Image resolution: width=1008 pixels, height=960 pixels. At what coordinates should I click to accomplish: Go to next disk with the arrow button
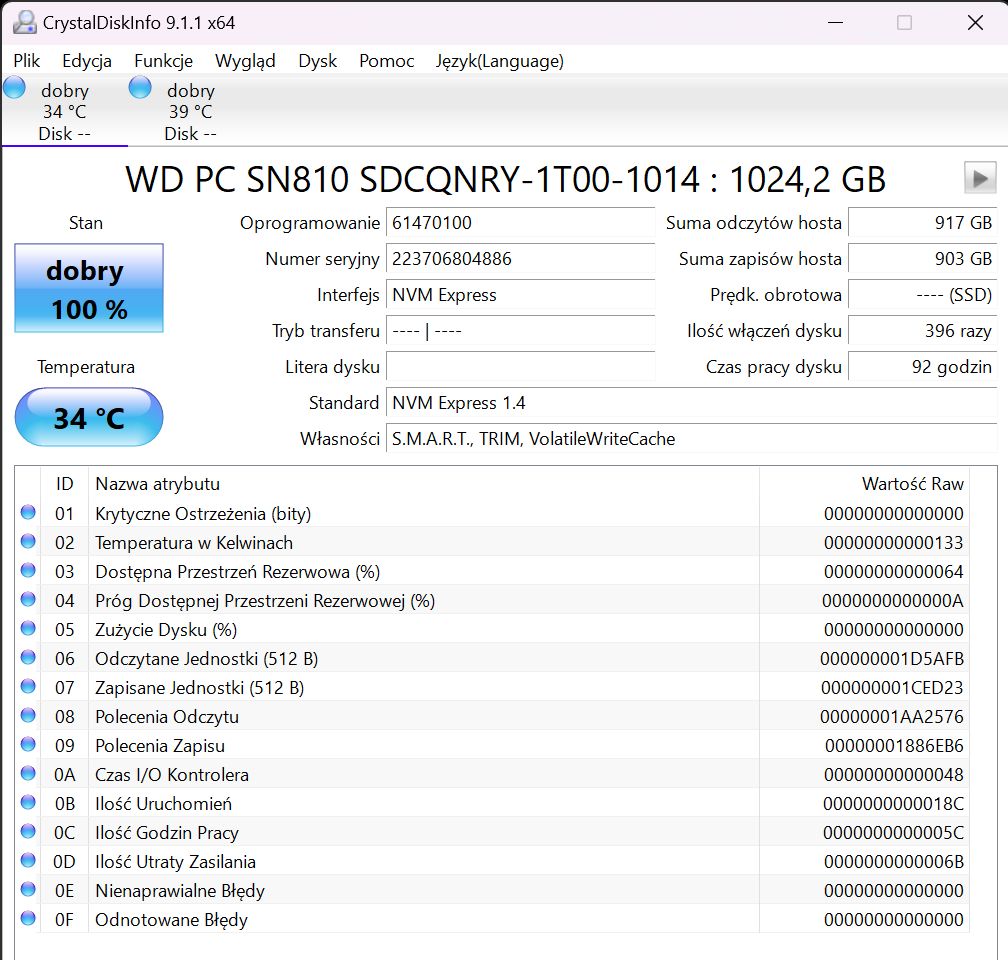click(980, 178)
